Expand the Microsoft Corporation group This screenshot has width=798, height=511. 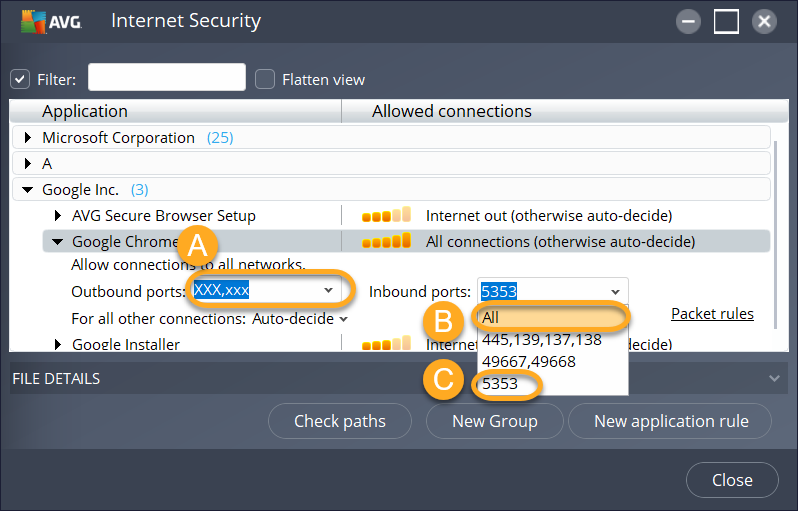click(x=28, y=138)
